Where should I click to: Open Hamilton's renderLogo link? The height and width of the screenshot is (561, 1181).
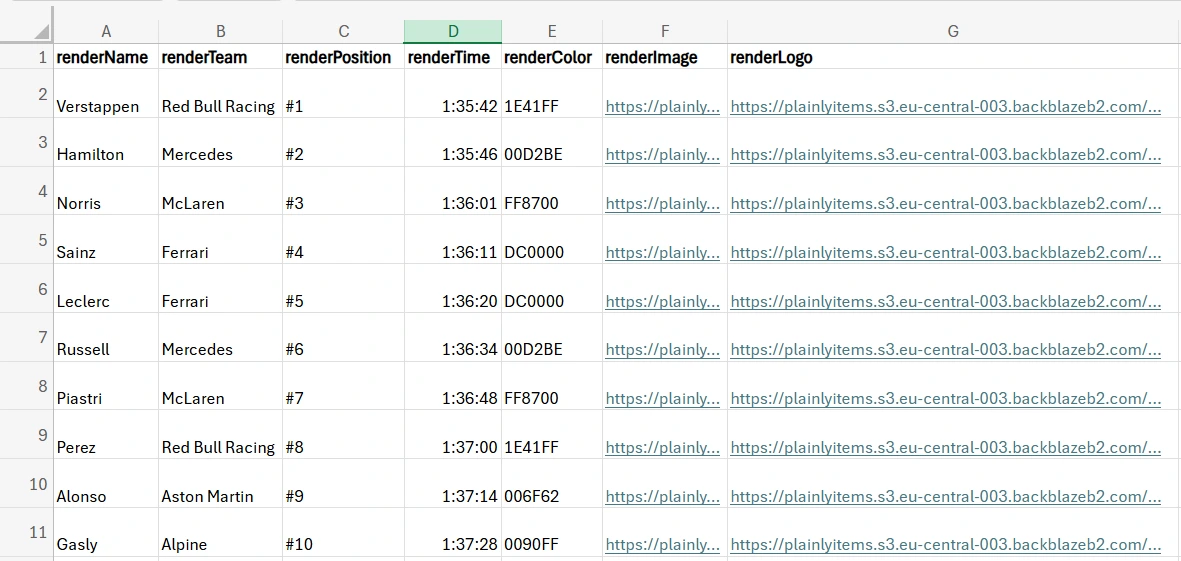(945, 155)
